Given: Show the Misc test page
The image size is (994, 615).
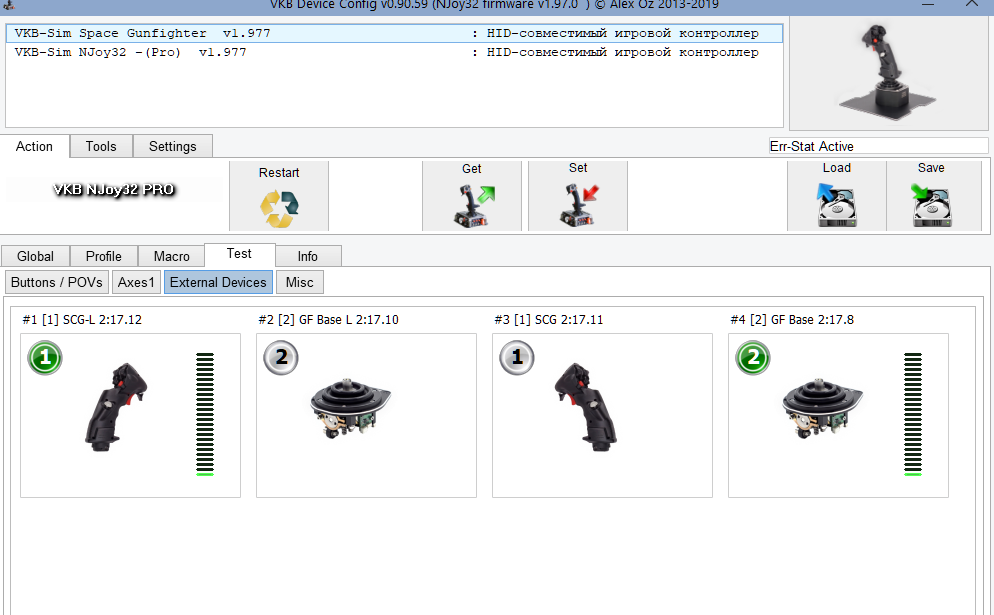Looking at the screenshot, I should click(x=300, y=282).
